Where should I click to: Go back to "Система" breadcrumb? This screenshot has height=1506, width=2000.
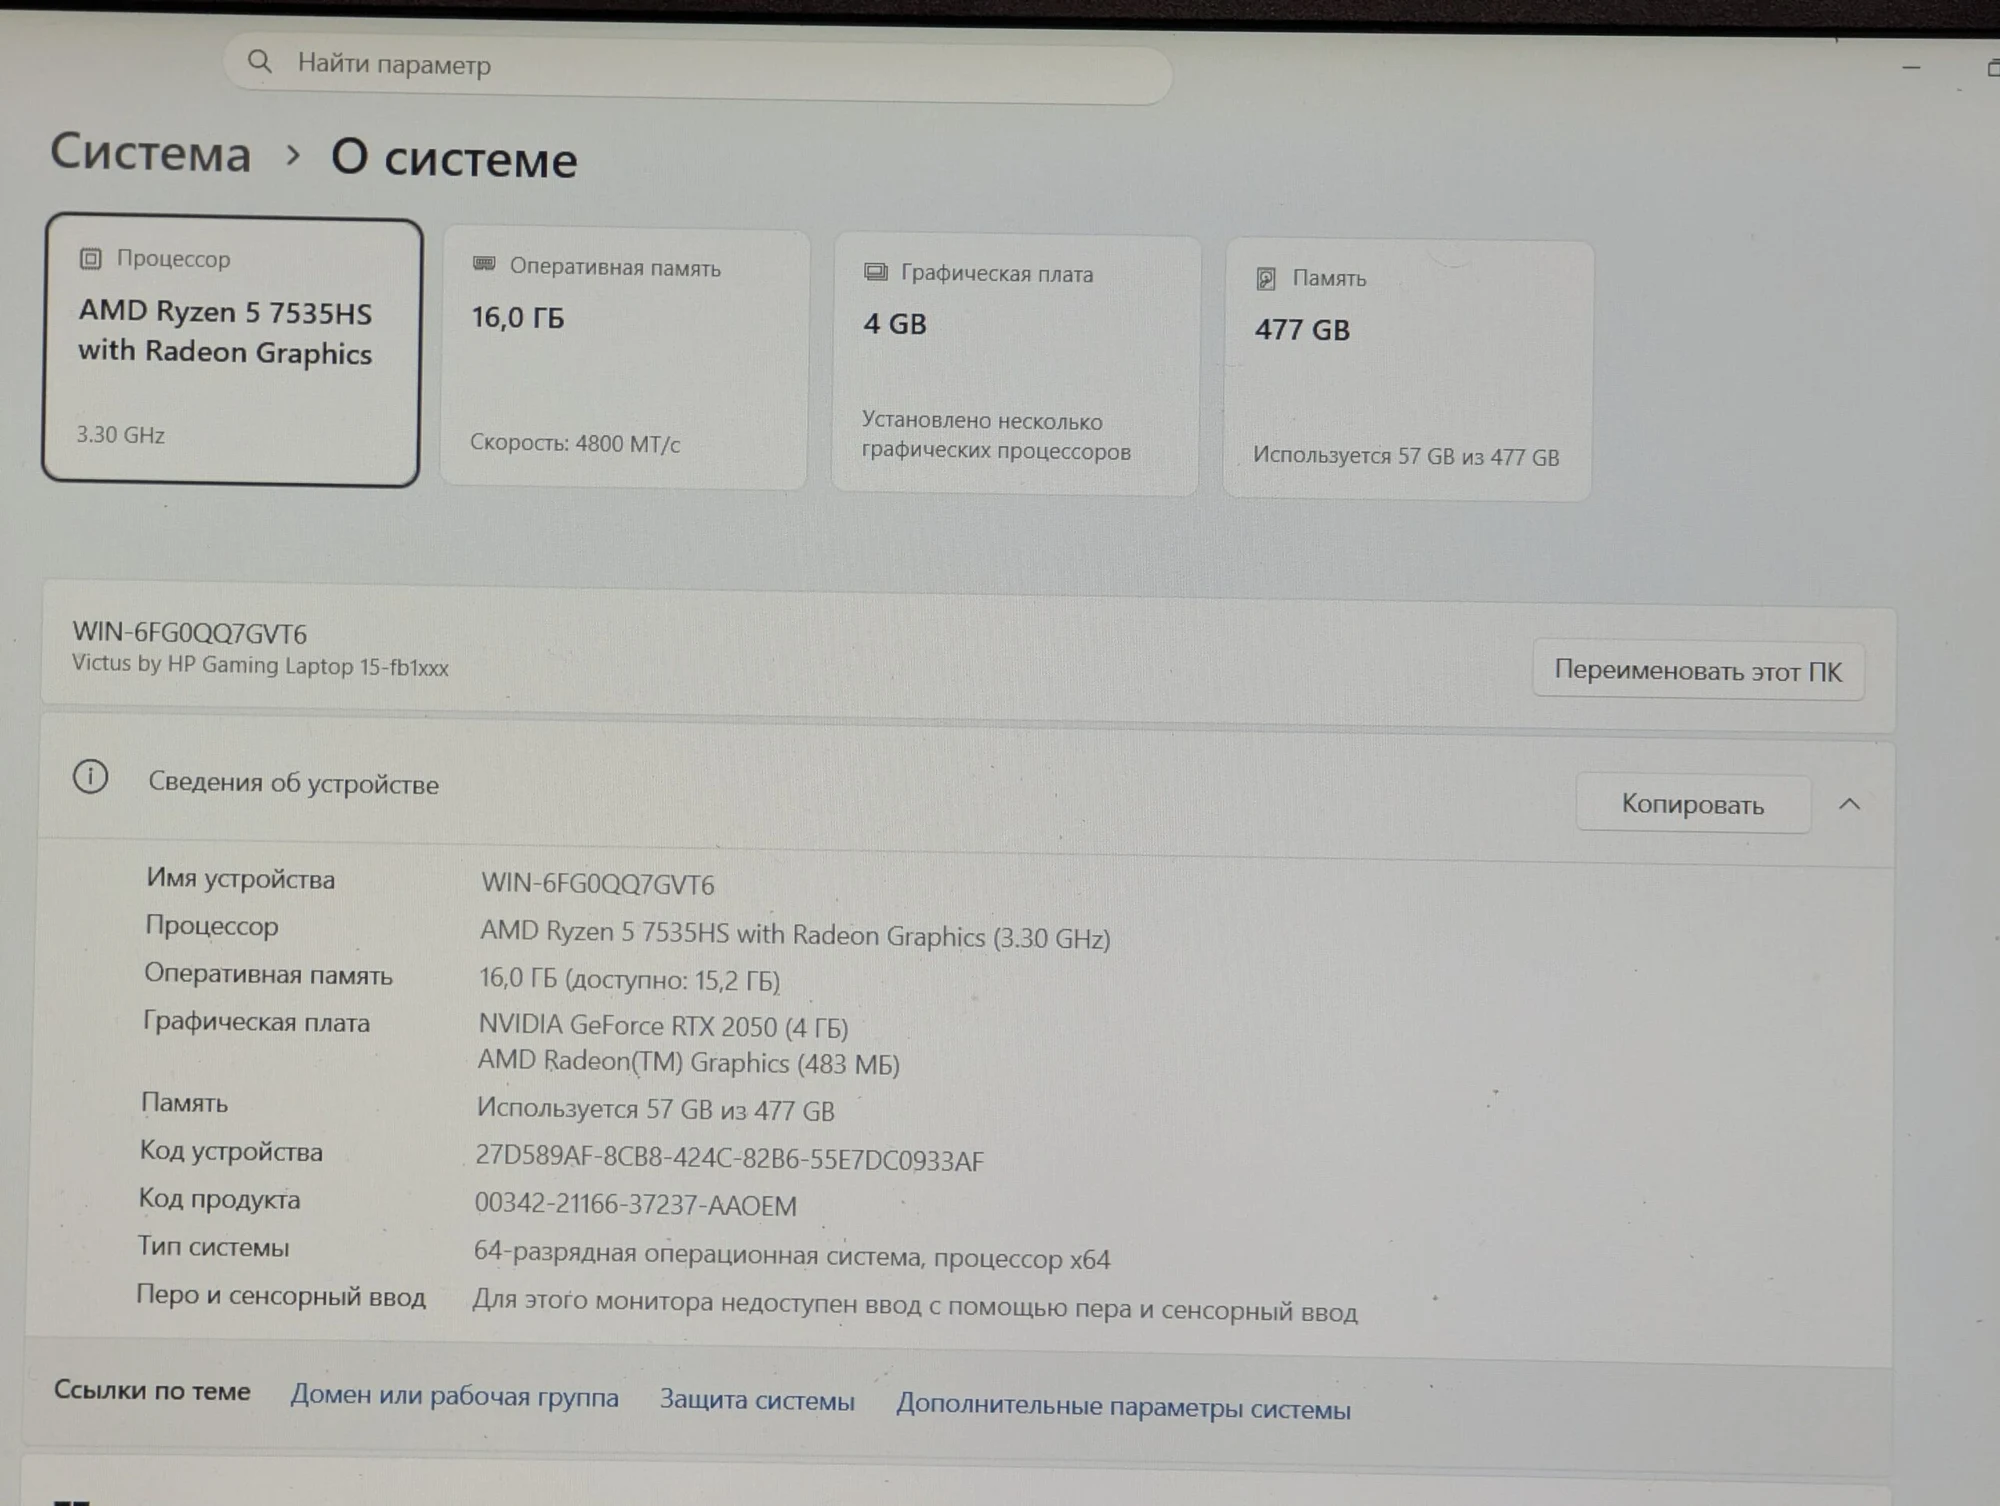pos(151,153)
